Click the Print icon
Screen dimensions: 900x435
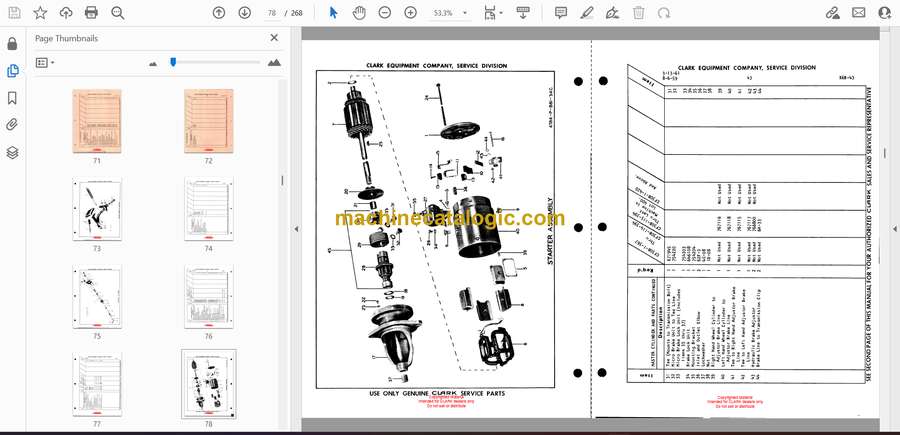point(91,13)
